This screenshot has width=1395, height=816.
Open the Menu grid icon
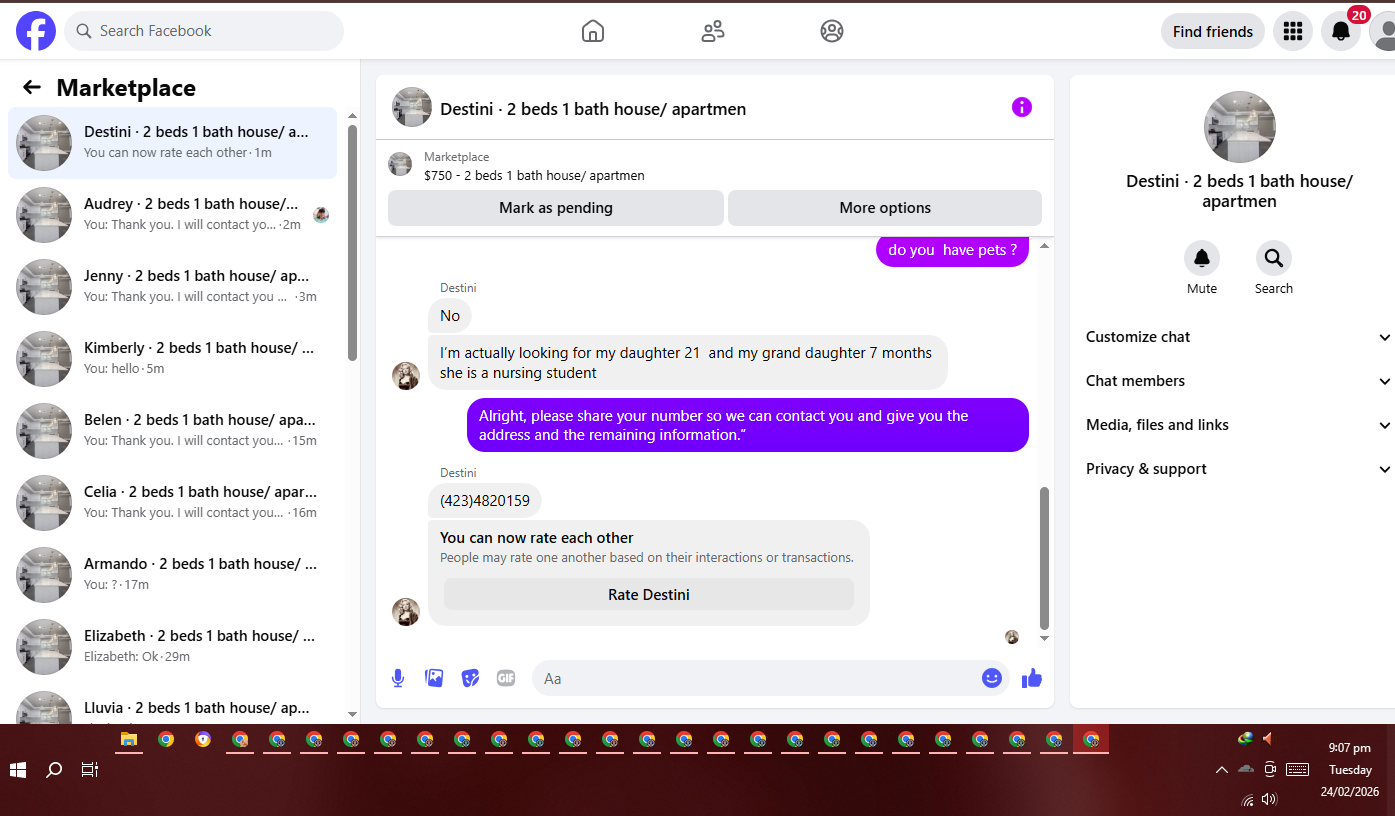1293,31
